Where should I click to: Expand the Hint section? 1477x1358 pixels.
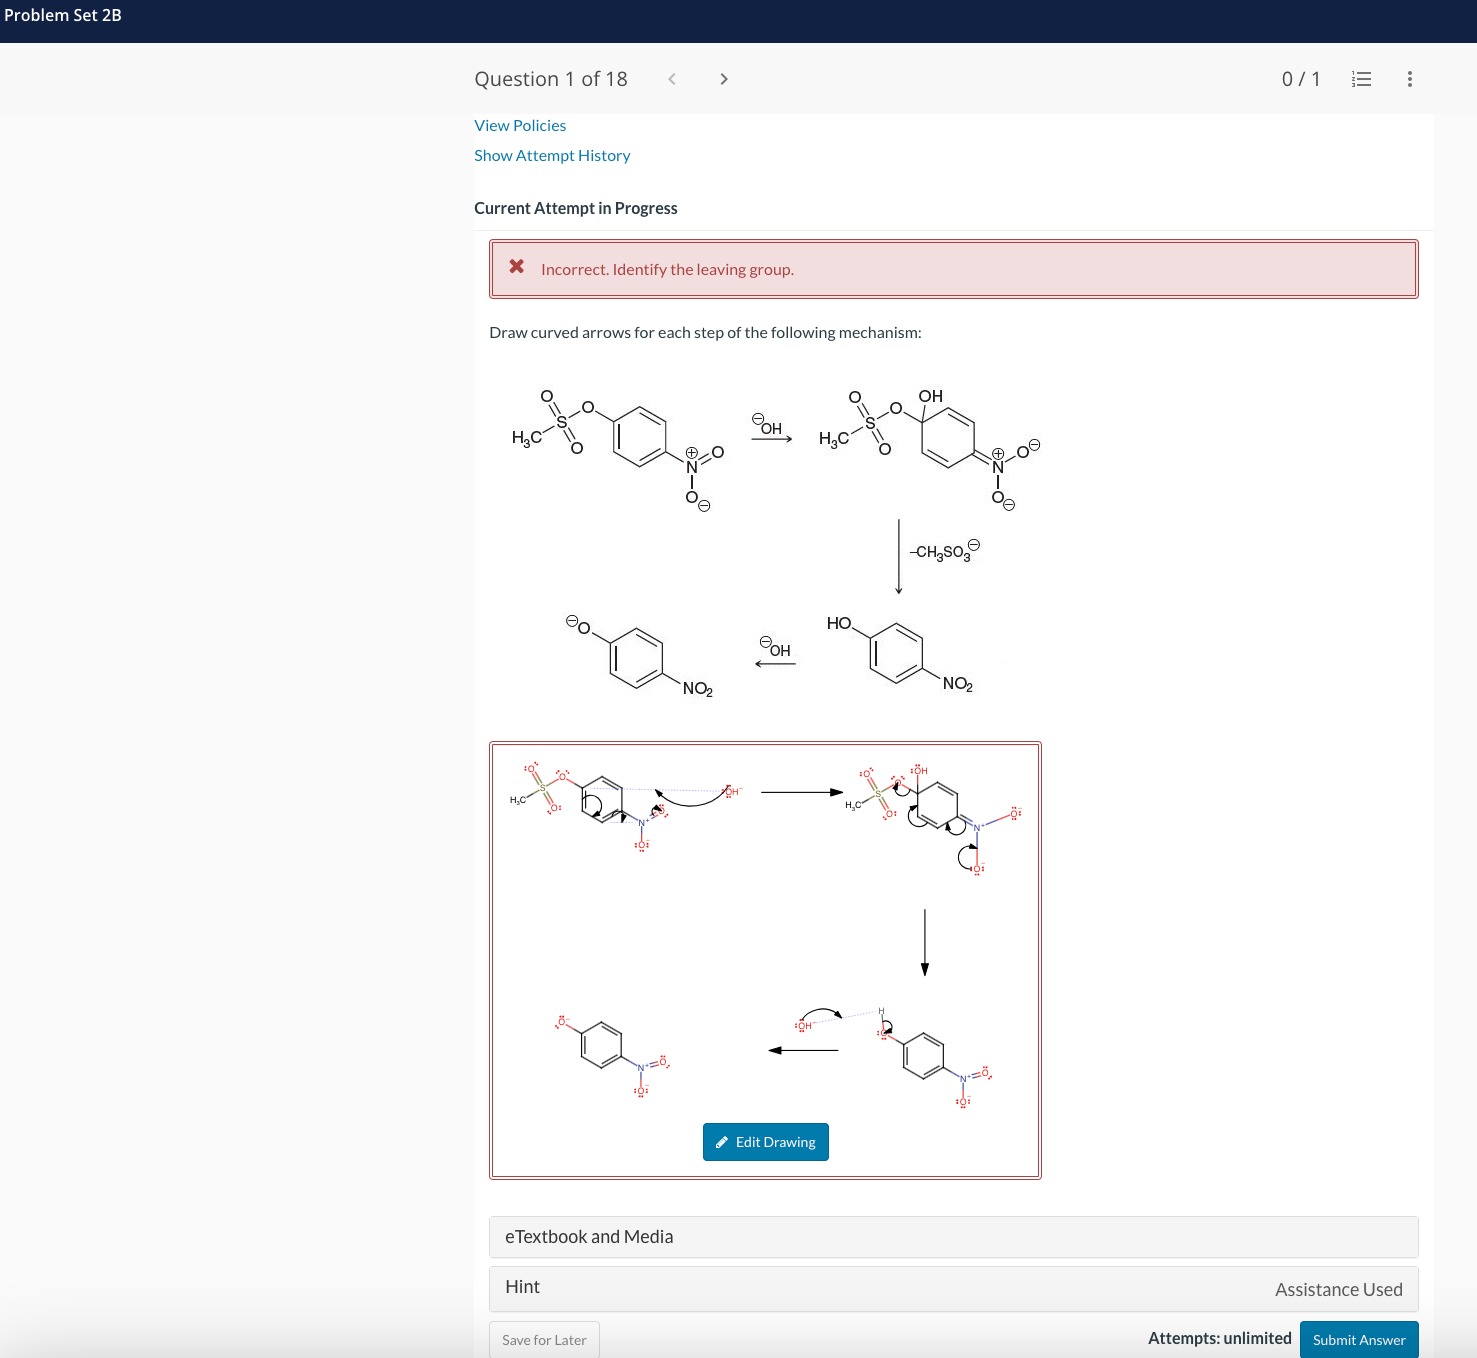coord(522,1287)
